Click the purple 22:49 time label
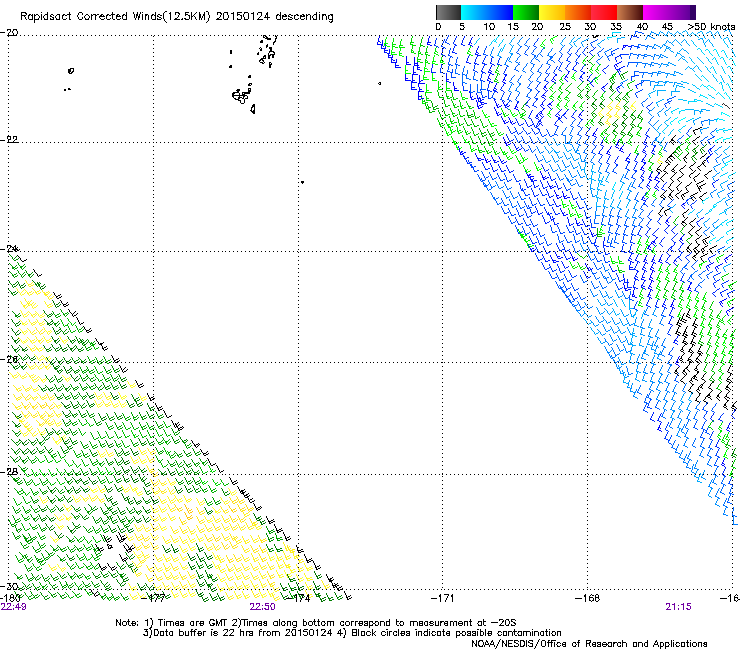 tap(14, 607)
